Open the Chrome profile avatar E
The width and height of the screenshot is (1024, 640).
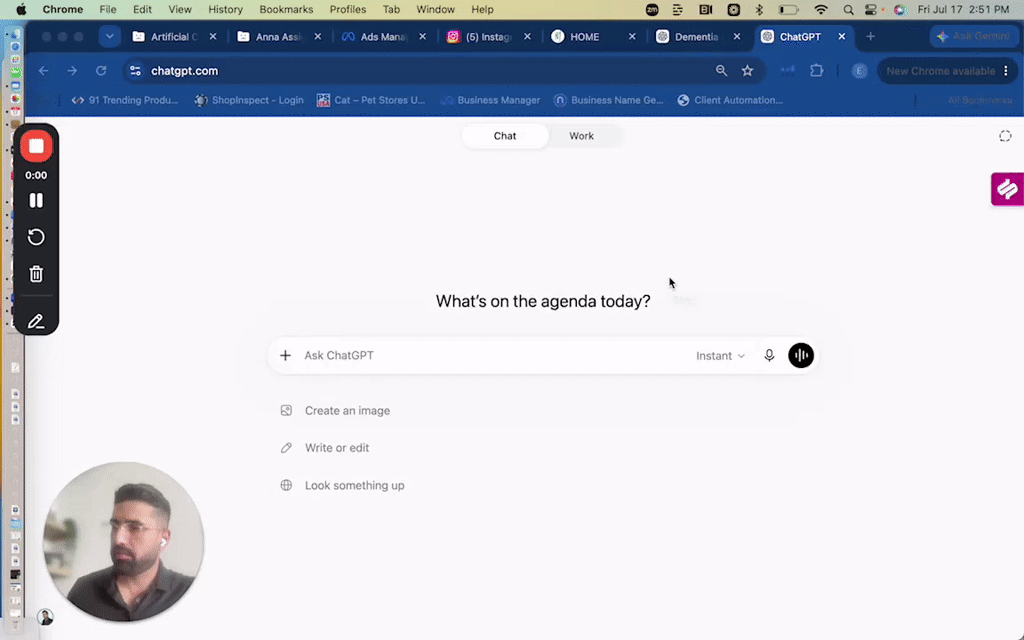[859, 71]
